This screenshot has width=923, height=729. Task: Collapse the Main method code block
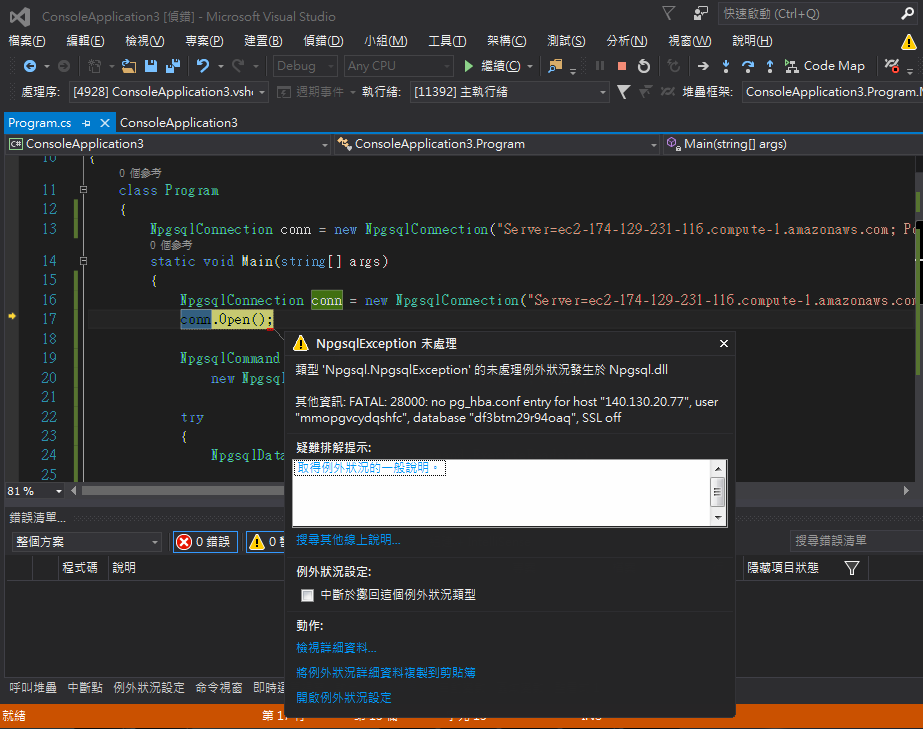pyautogui.click(x=84, y=261)
